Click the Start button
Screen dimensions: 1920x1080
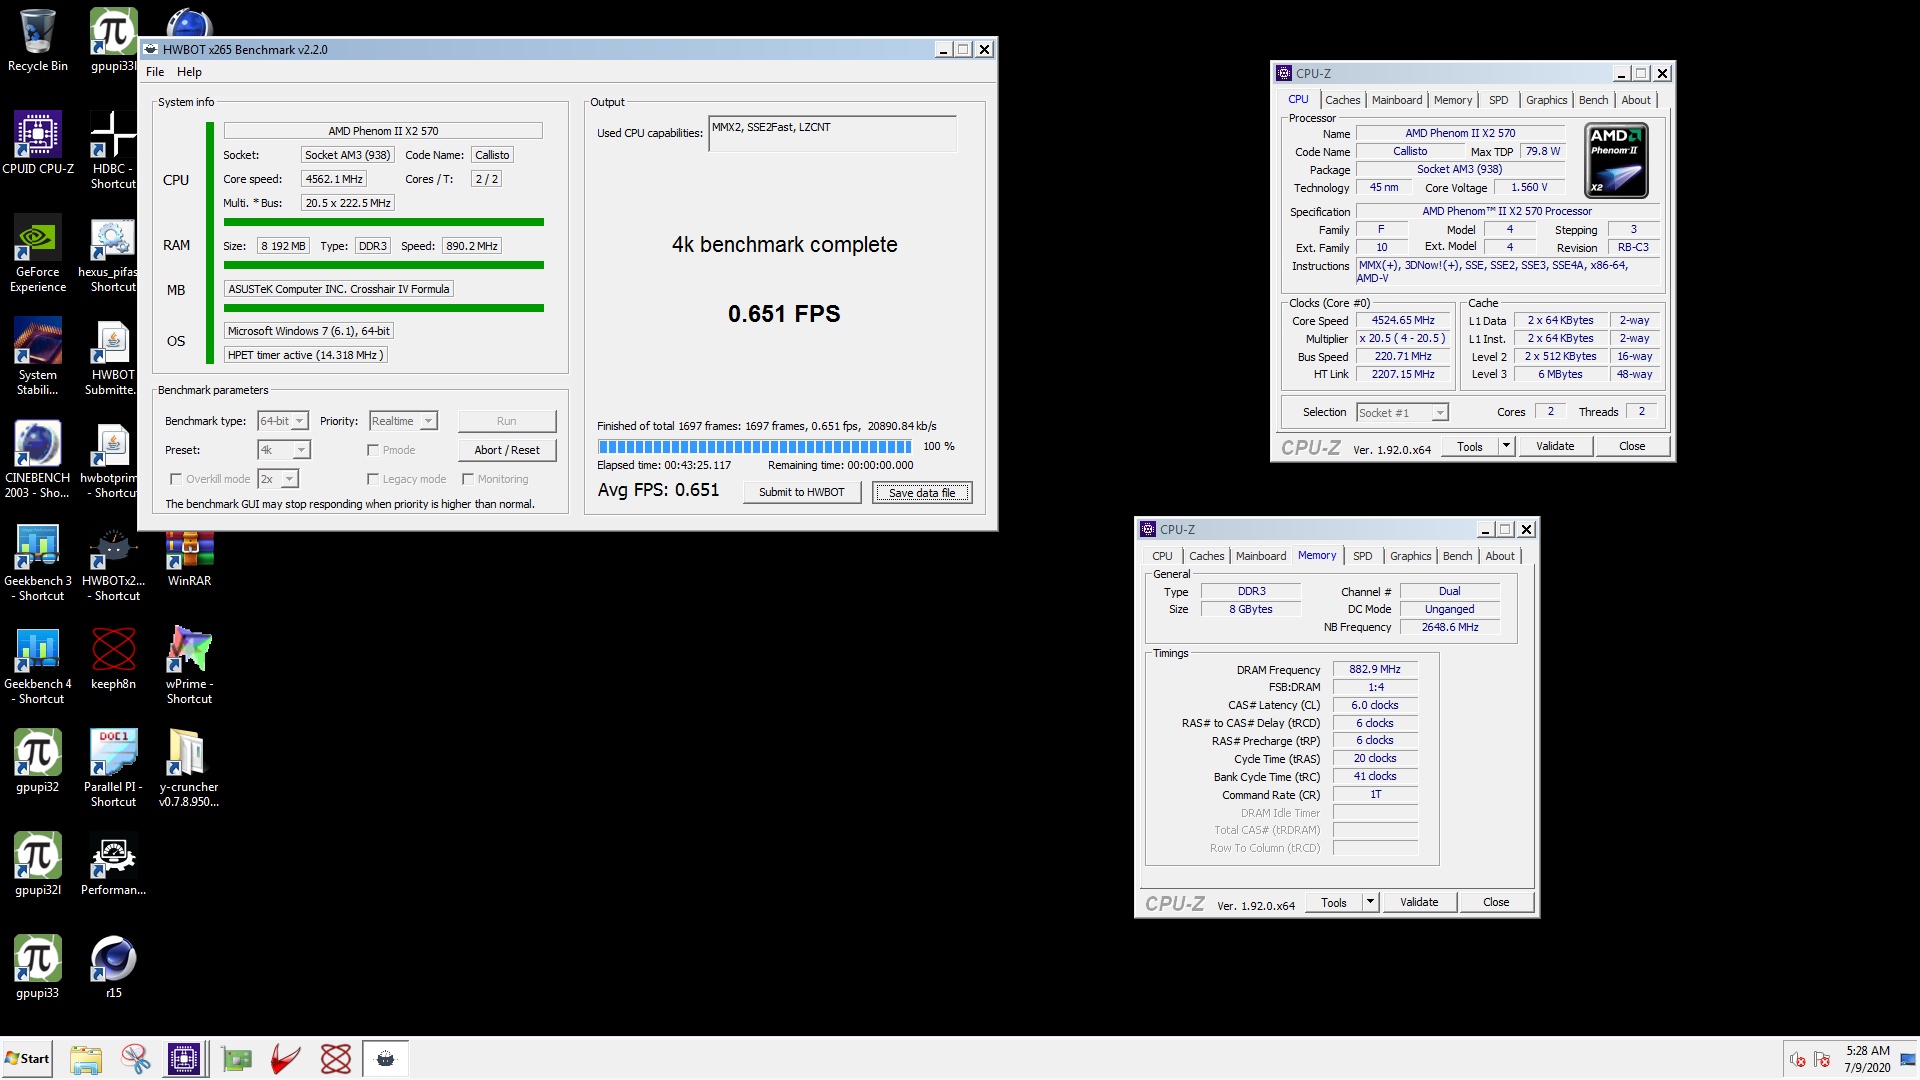point(27,1059)
